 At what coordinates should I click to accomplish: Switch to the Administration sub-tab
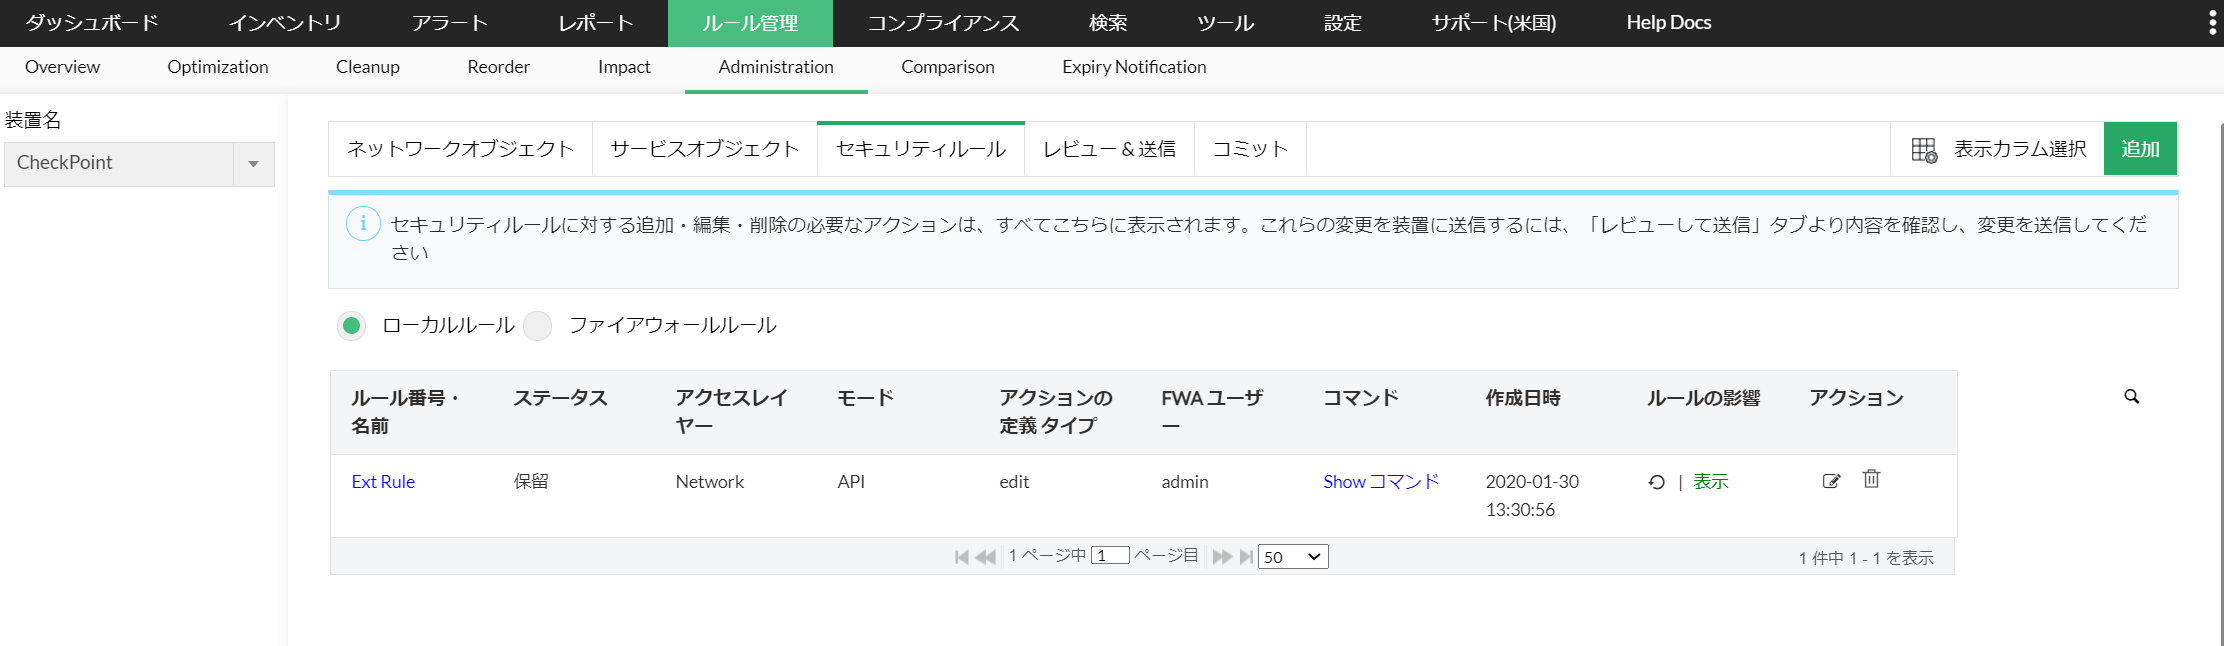click(x=776, y=67)
